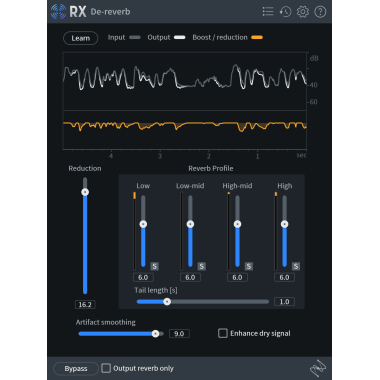
Task: Click the Learn button
Action: click(81, 38)
